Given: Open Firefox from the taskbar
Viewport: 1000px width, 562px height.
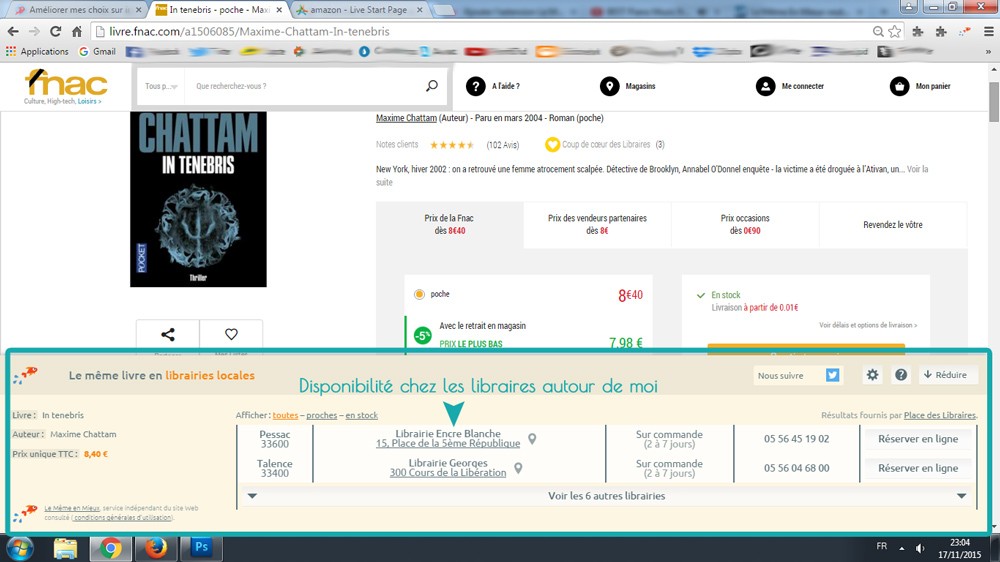Looking at the screenshot, I should pyautogui.click(x=156, y=548).
